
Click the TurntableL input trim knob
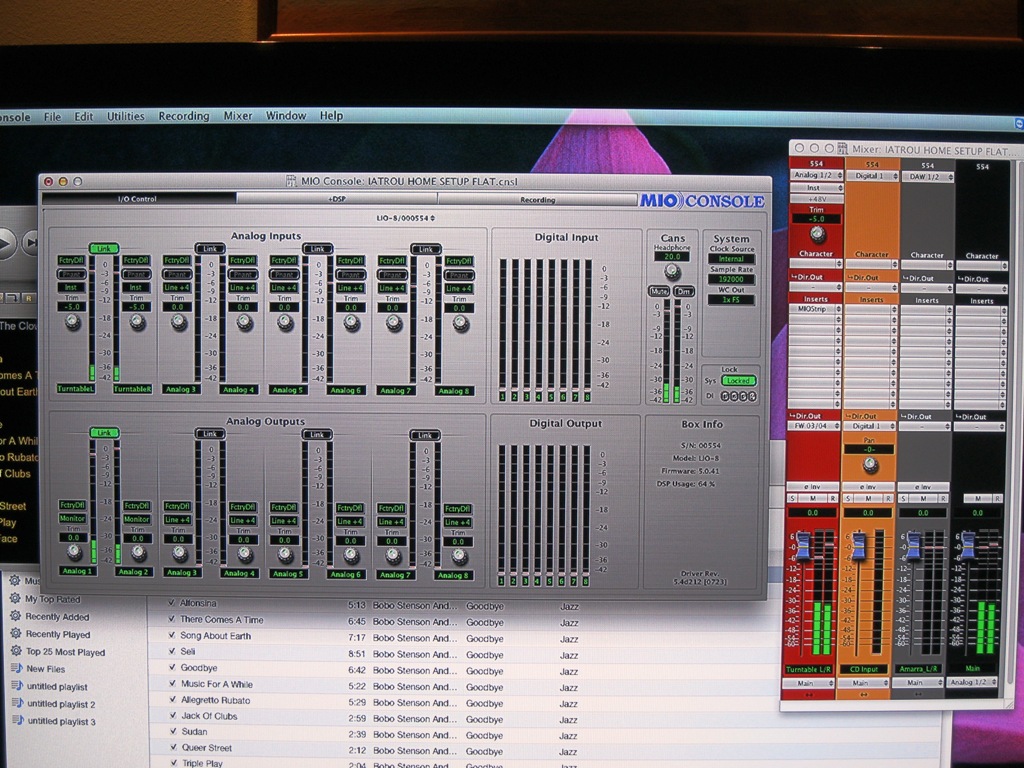[72, 321]
